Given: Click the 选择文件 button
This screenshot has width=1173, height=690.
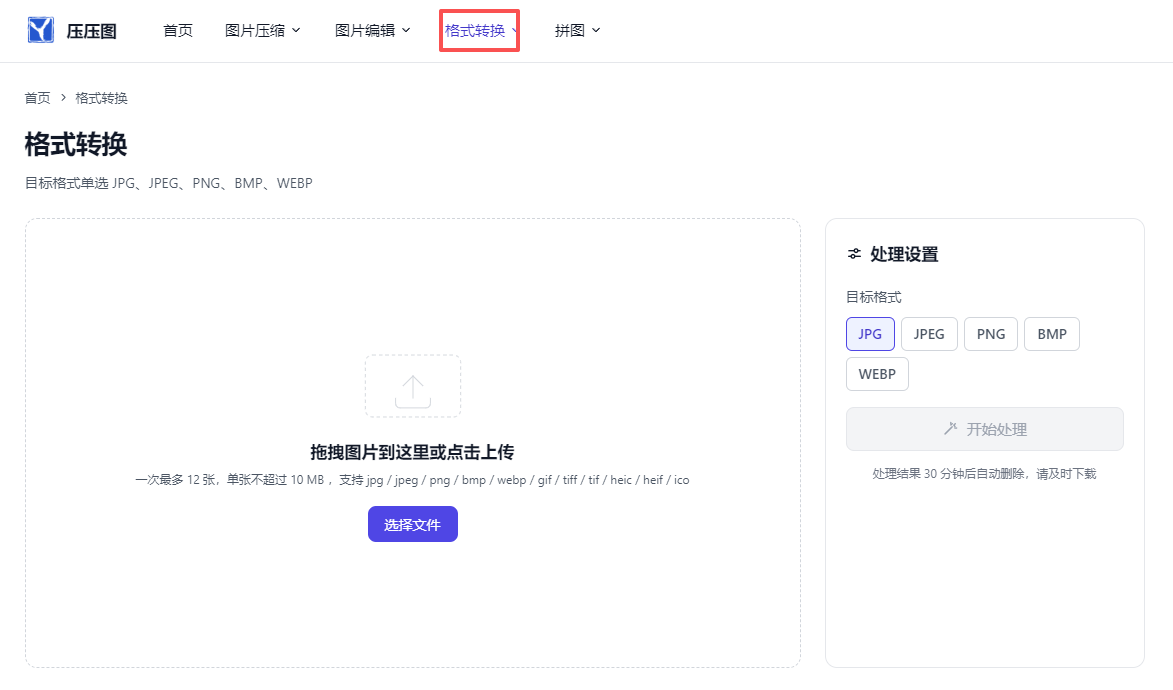Looking at the screenshot, I should tap(413, 525).
